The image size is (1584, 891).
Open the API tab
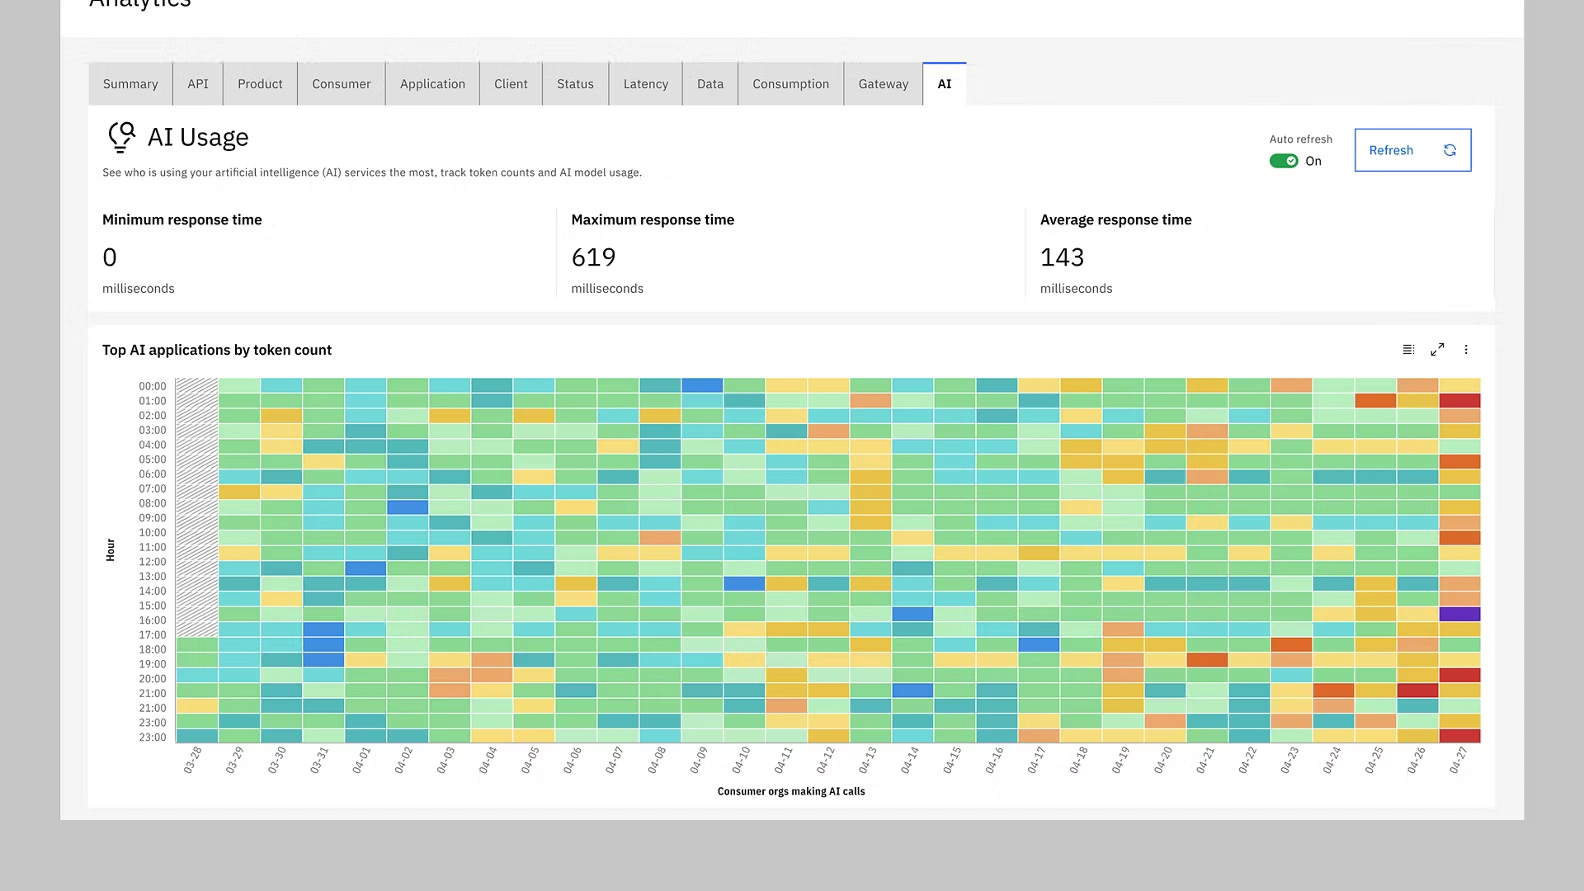[x=198, y=84]
